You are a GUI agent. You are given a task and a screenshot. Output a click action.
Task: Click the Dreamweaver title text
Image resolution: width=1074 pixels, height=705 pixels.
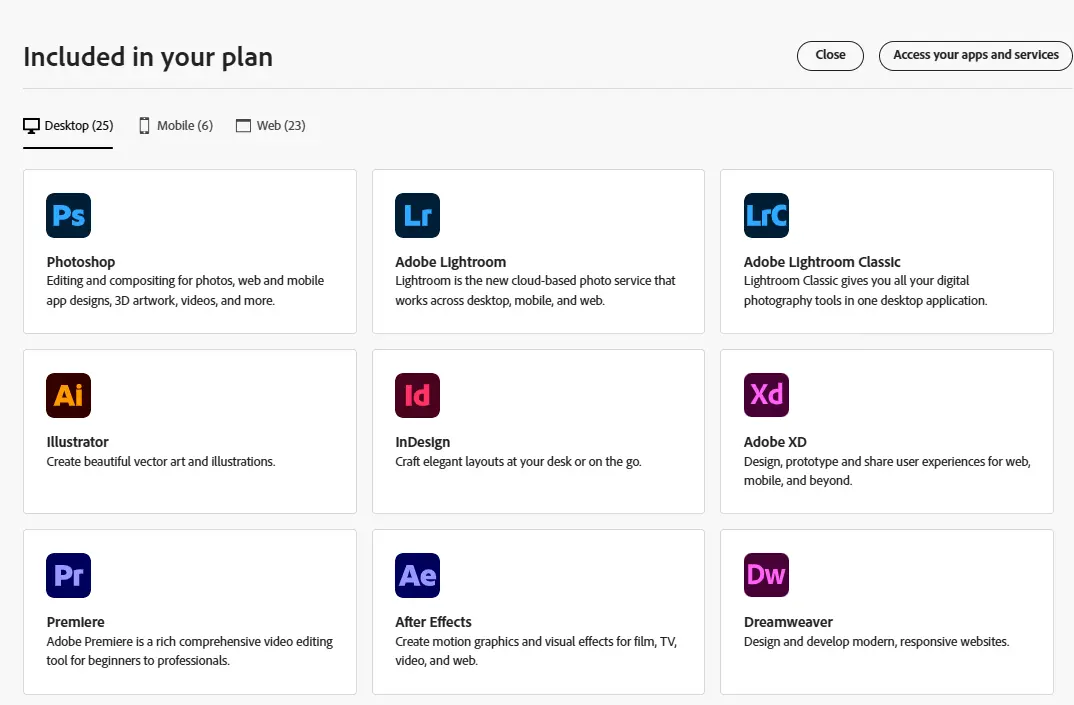(788, 622)
